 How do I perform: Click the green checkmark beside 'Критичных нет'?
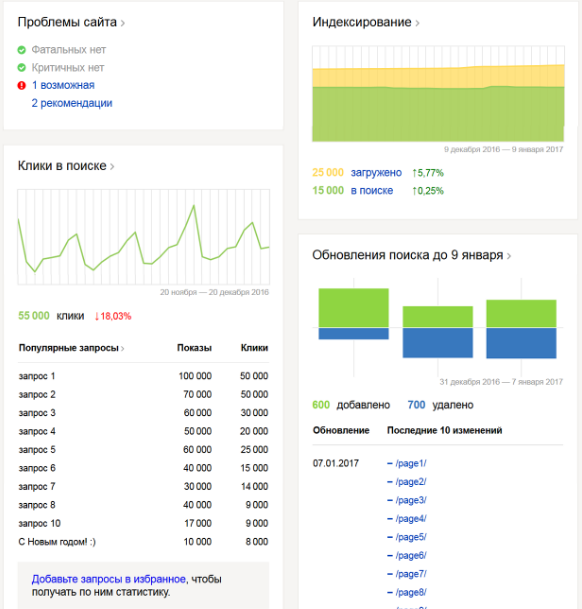21,68
